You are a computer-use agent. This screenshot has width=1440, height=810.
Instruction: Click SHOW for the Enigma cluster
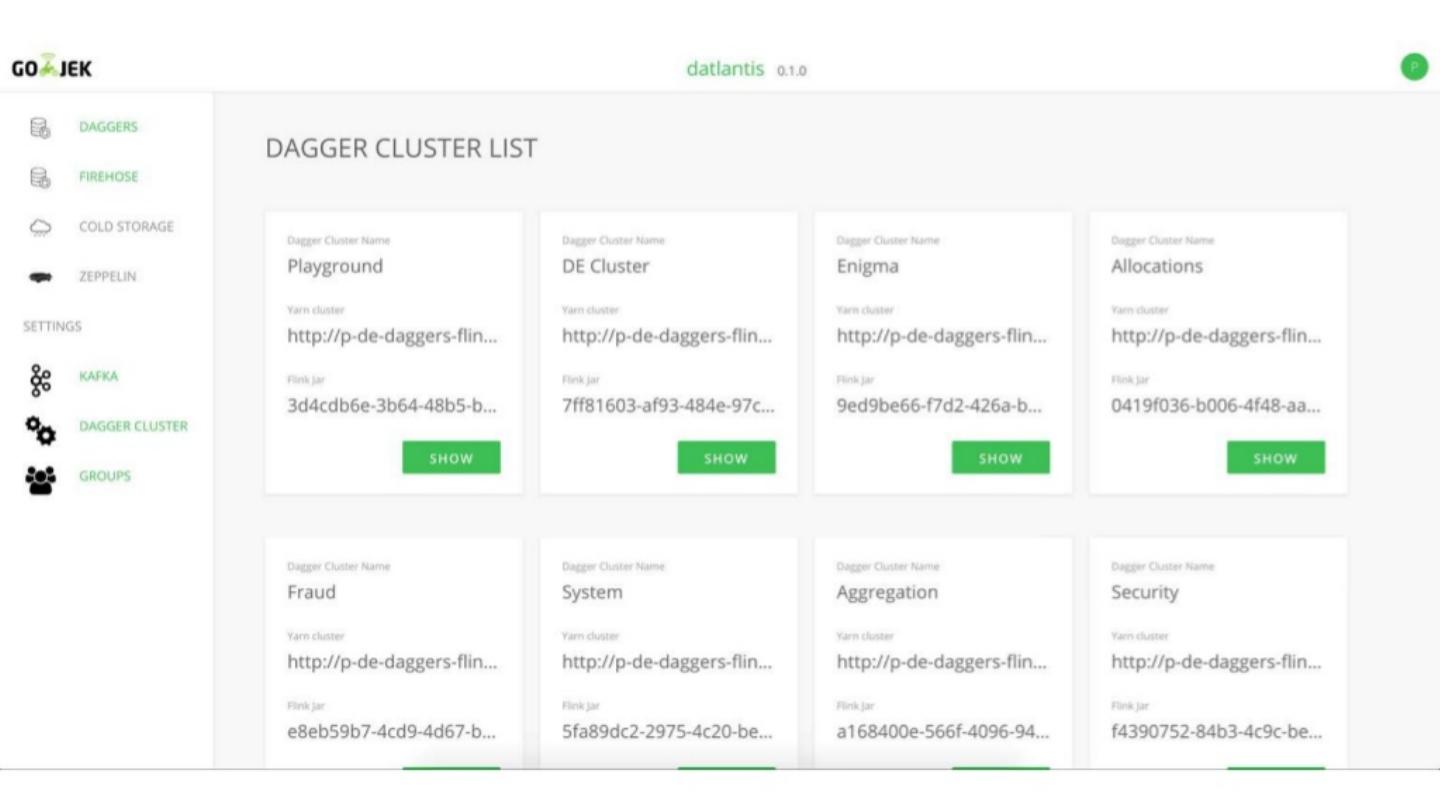coord(1000,458)
